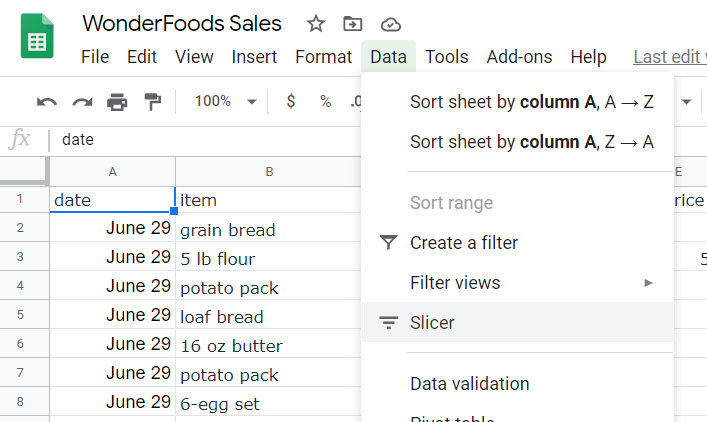
Task: Click the move to folder icon
Action: [x=353, y=24]
